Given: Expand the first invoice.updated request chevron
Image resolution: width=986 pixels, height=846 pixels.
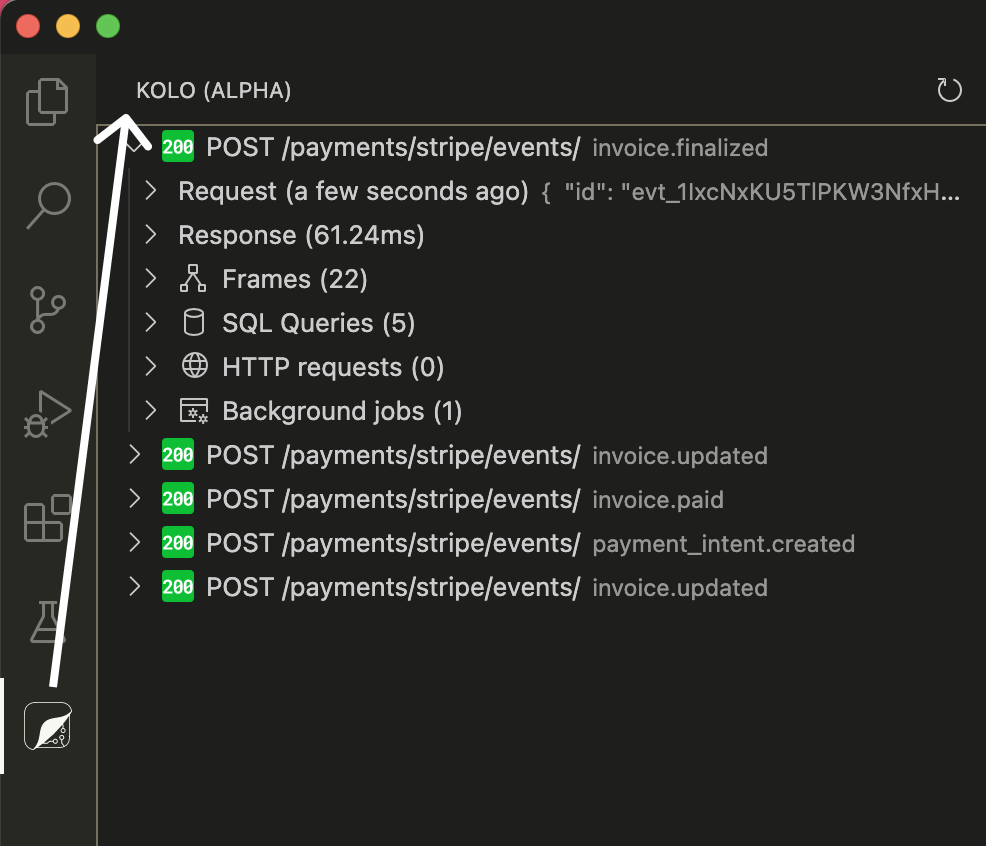Looking at the screenshot, I should point(135,455).
